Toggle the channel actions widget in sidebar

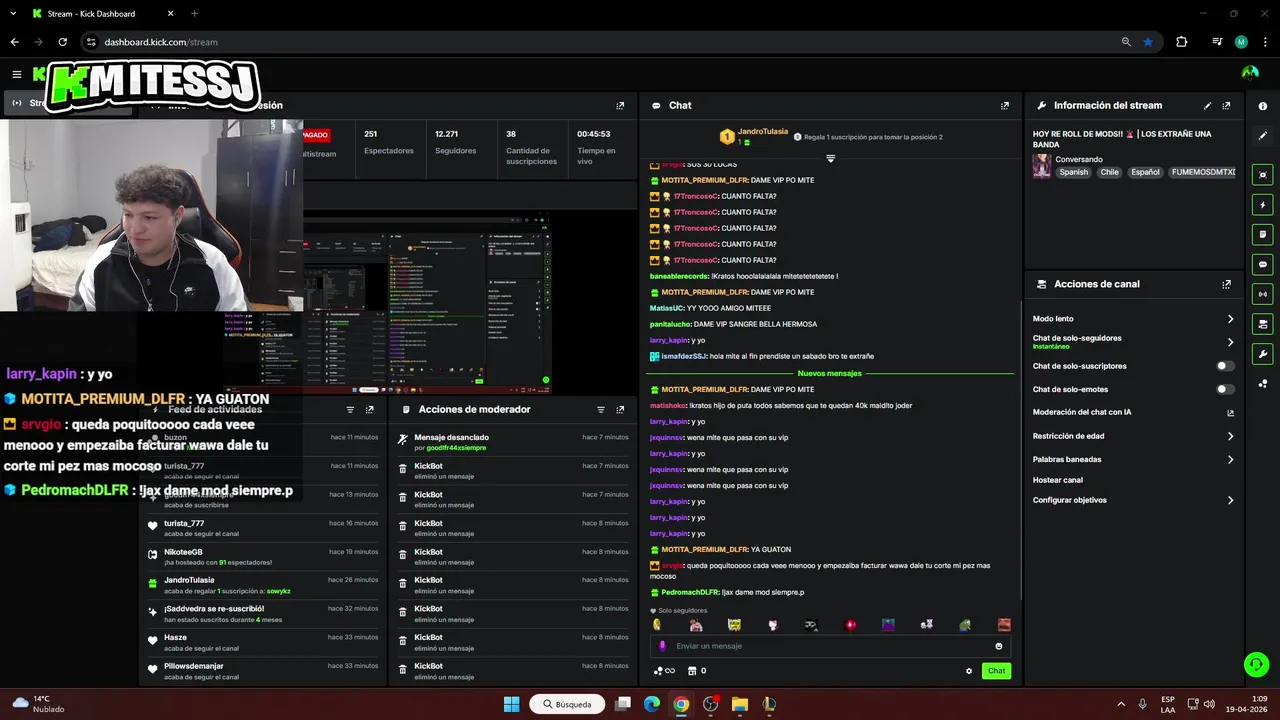pyautogui.click(x=1263, y=324)
